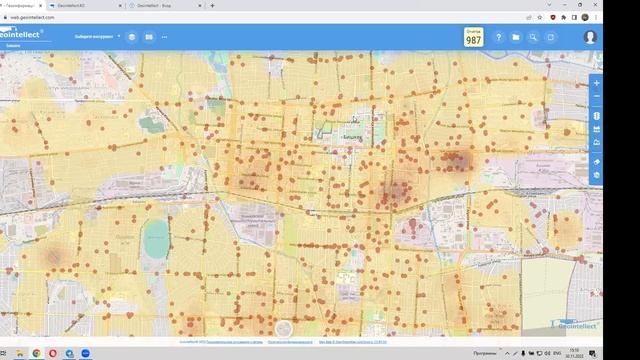Open the Chrome three-dots menu
The width and height of the screenshot is (640, 360).
tap(596, 18)
